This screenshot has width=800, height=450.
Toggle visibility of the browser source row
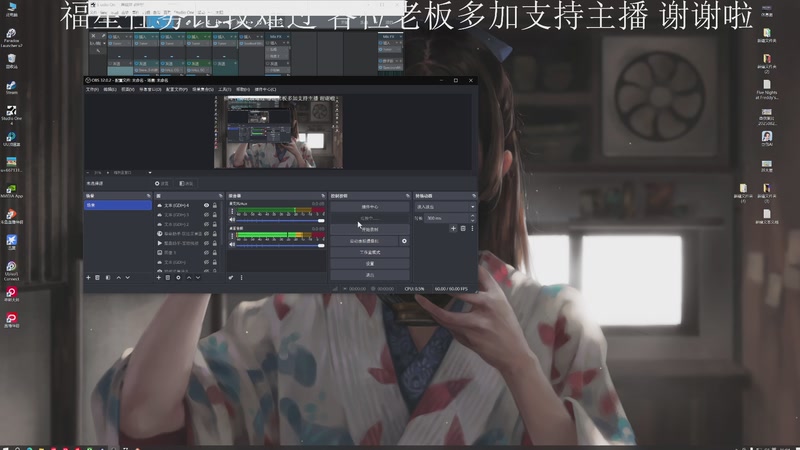tap(206, 234)
